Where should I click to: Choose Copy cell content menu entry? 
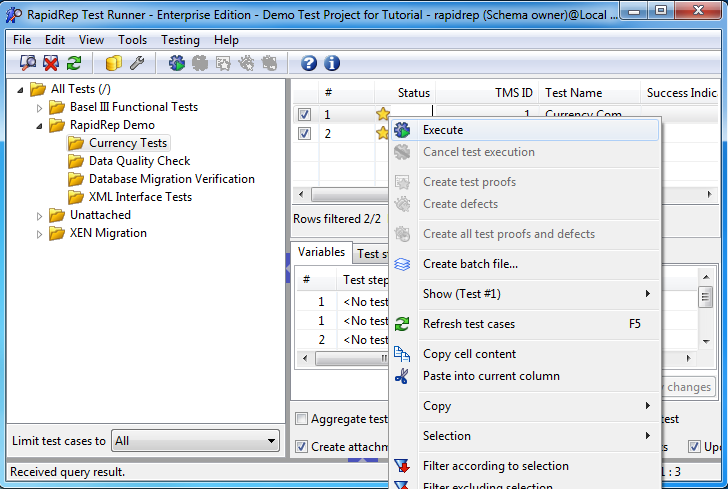coord(525,354)
